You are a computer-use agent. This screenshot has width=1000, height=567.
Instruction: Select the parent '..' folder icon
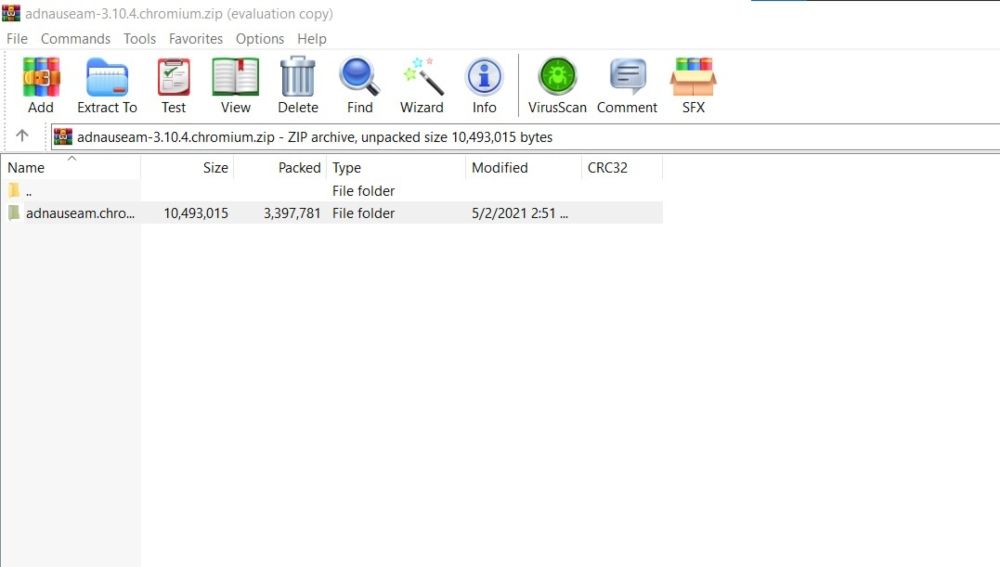tap(14, 190)
